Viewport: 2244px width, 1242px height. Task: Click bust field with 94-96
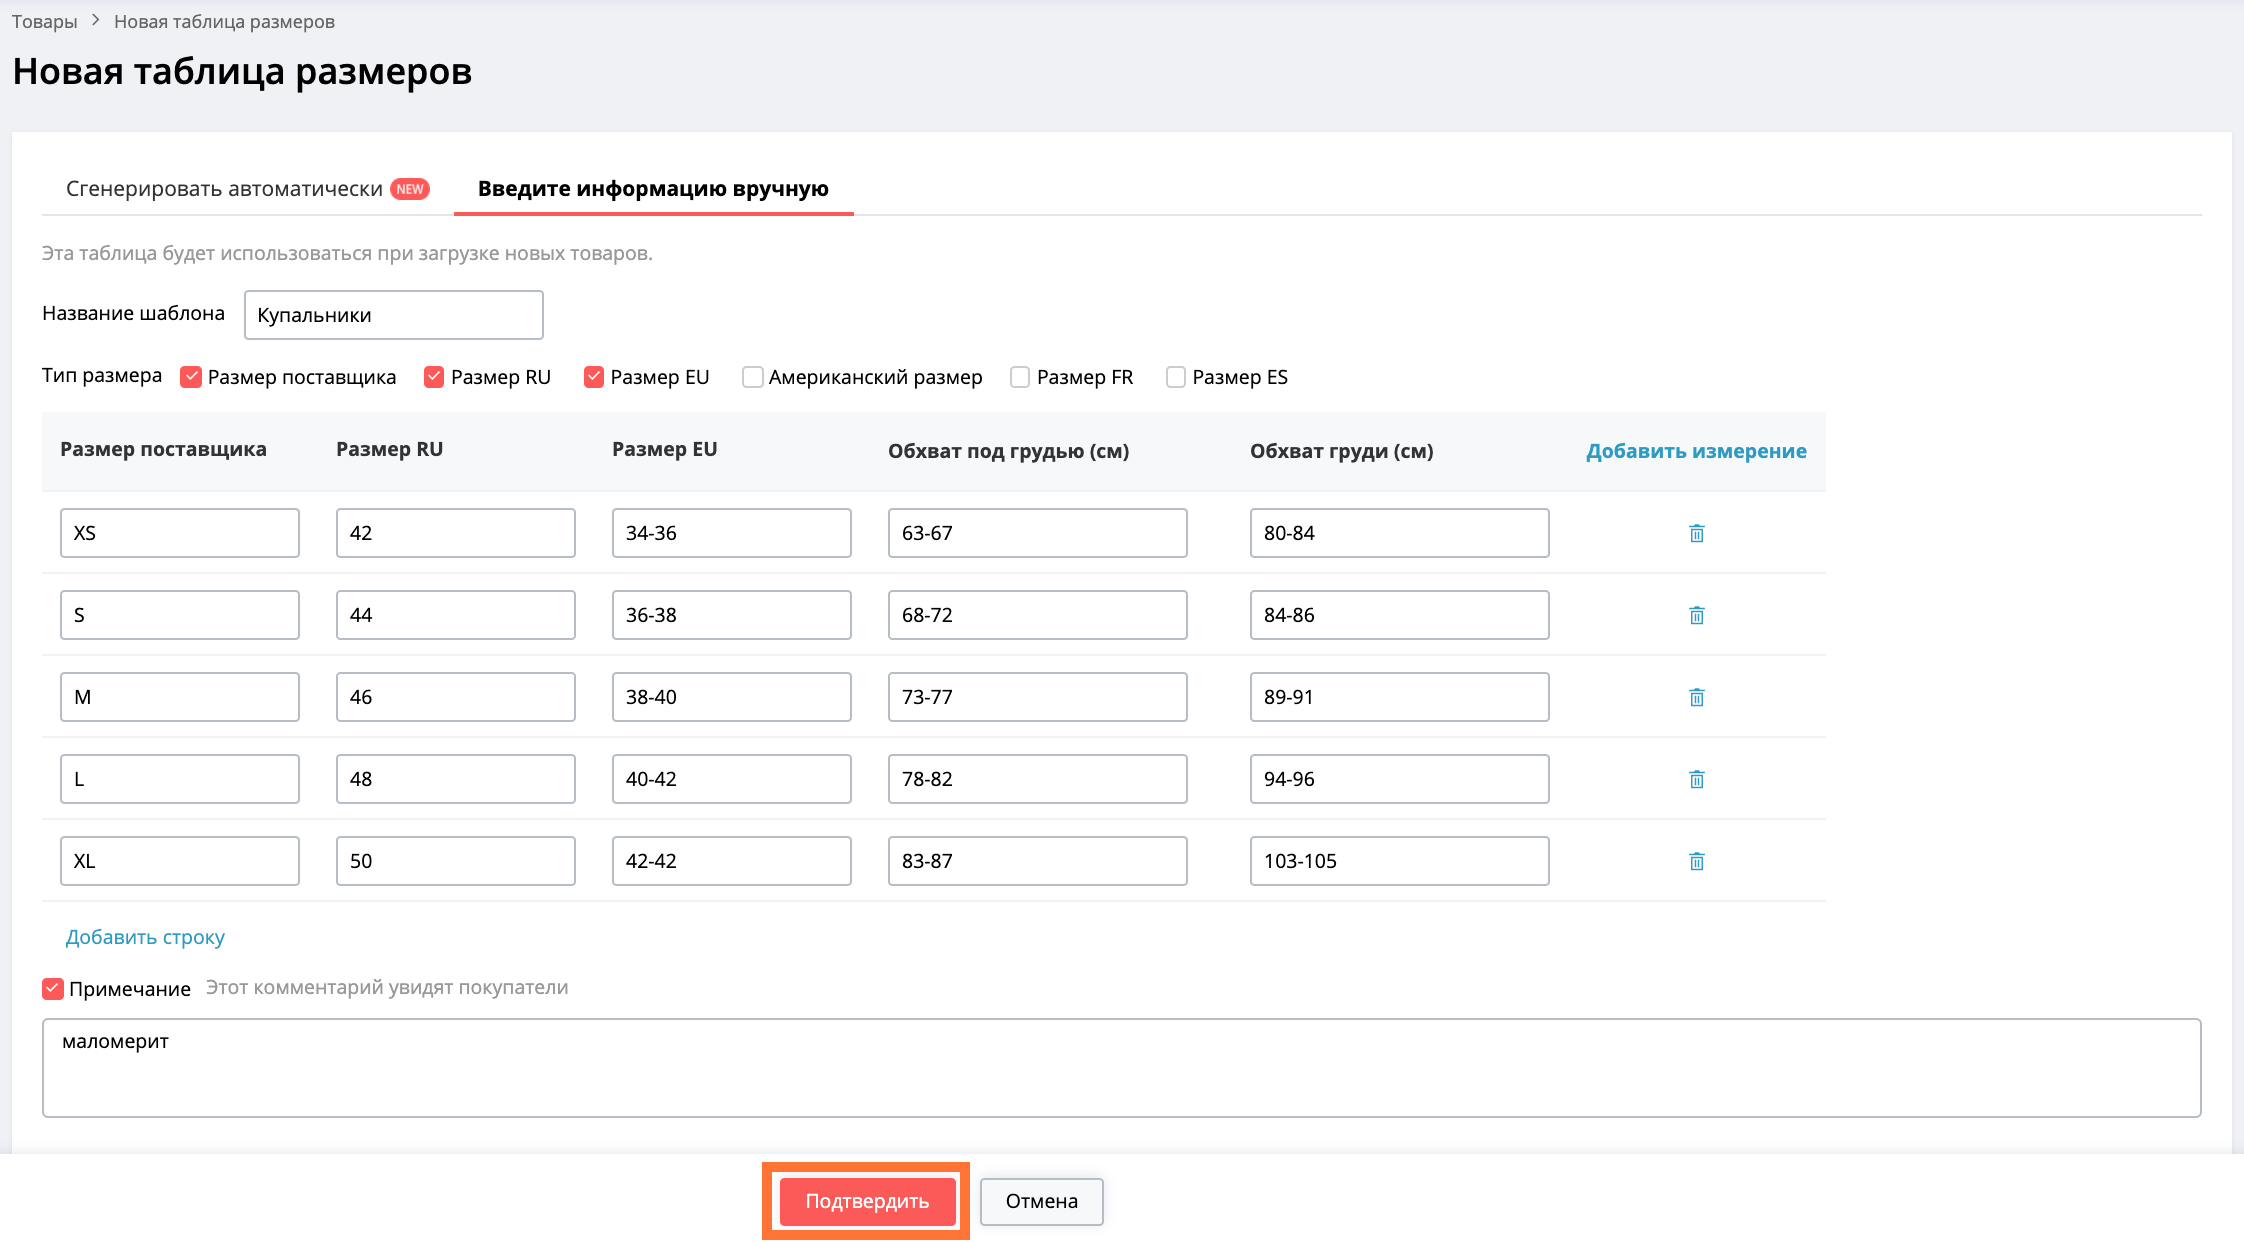click(x=1400, y=779)
